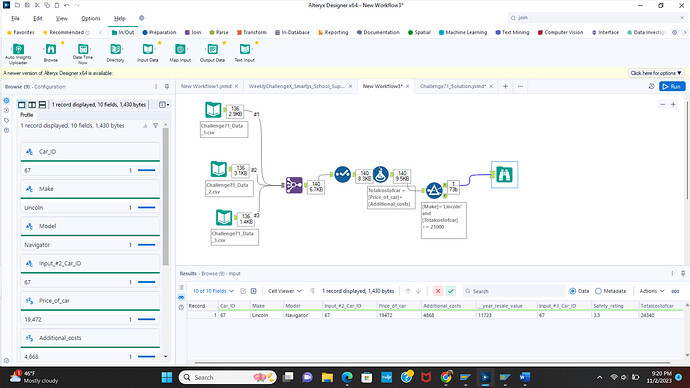
Task: Select the Join Multiple tool on the canvas
Action: 294,185
